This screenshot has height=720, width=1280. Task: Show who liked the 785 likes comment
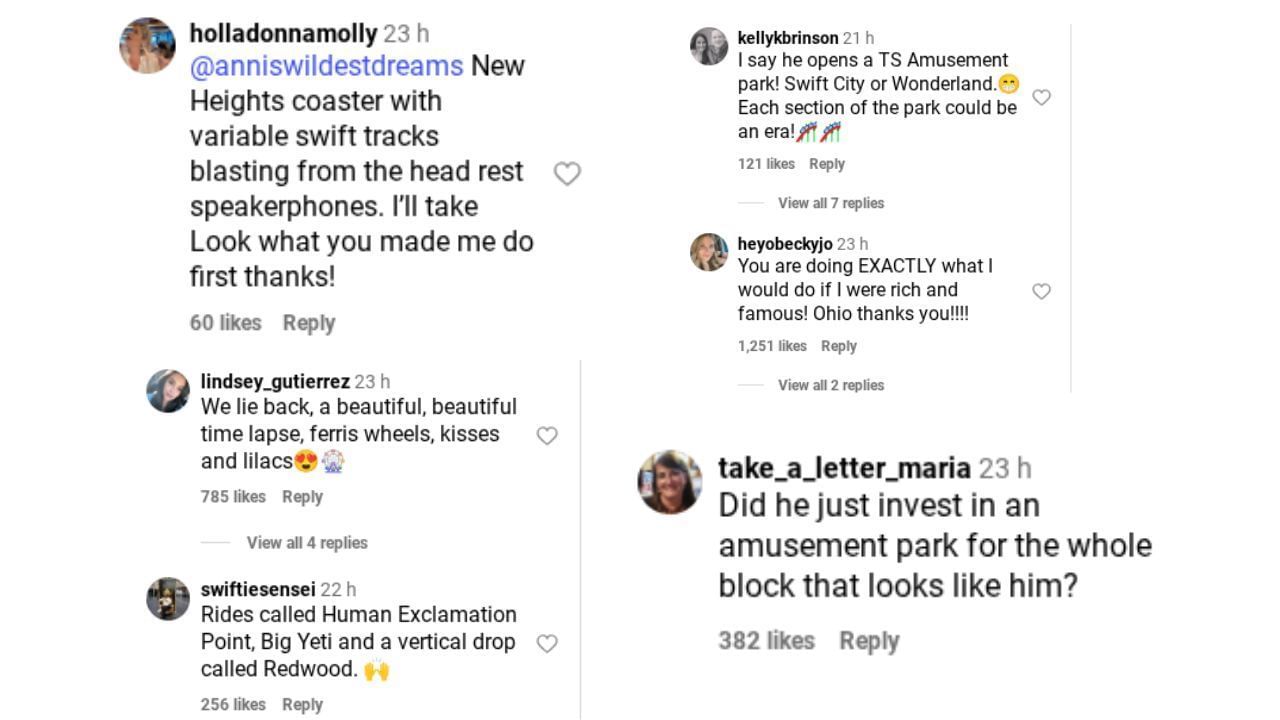tap(233, 497)
